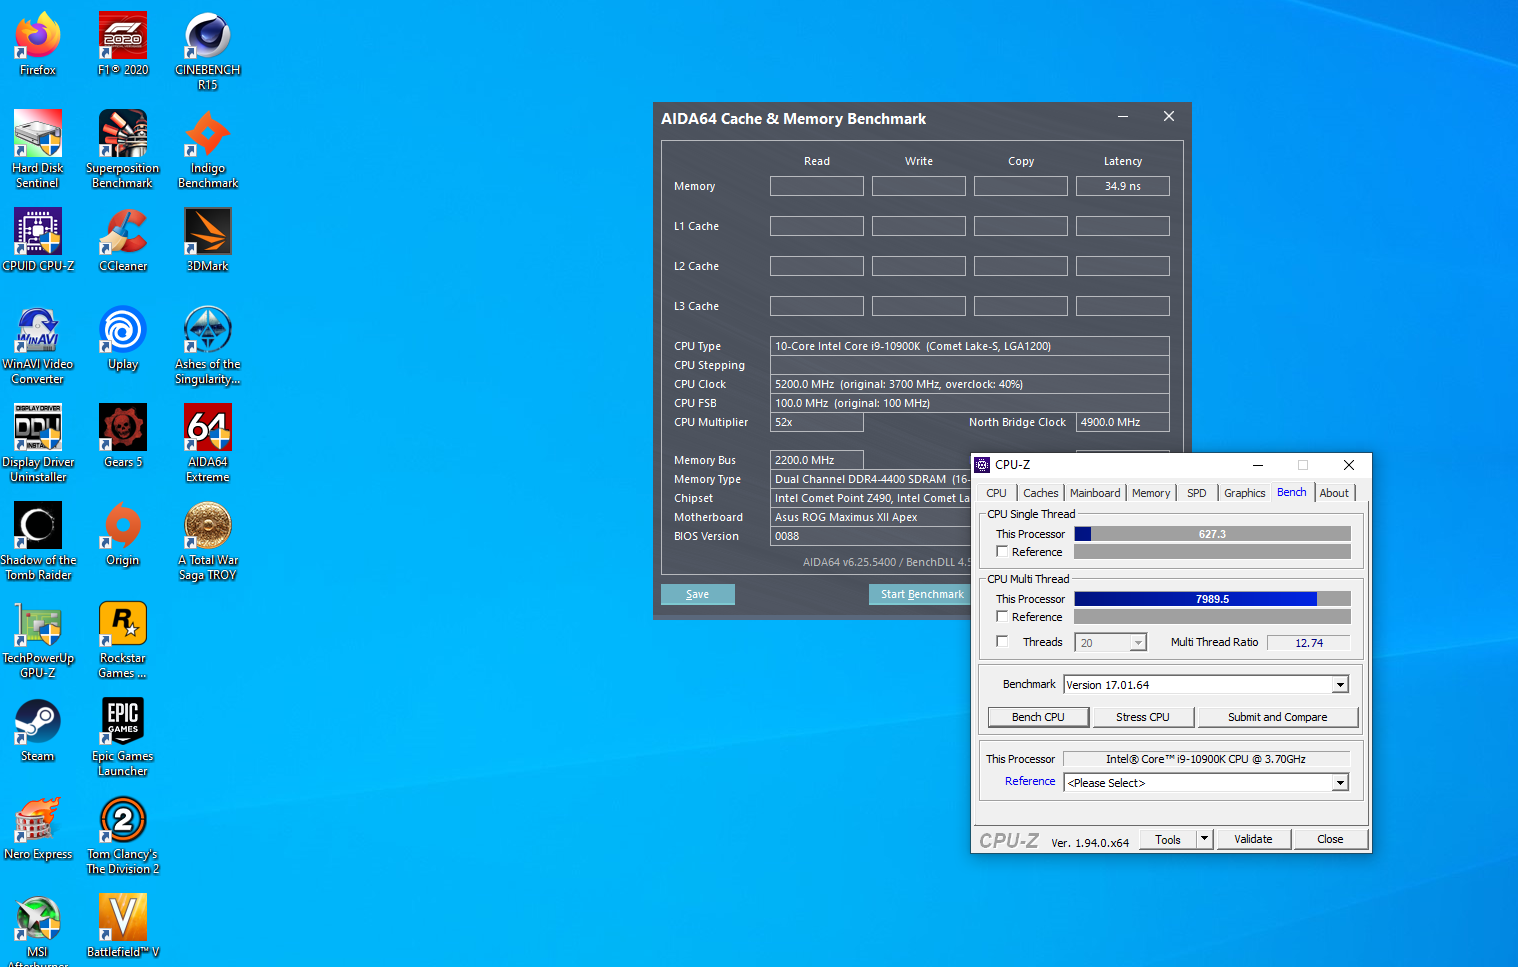Image resolution: width=1518 pixels, height=967 pixels.
Task: Select Uplay desktop icon
Action: tap(123, 338)
